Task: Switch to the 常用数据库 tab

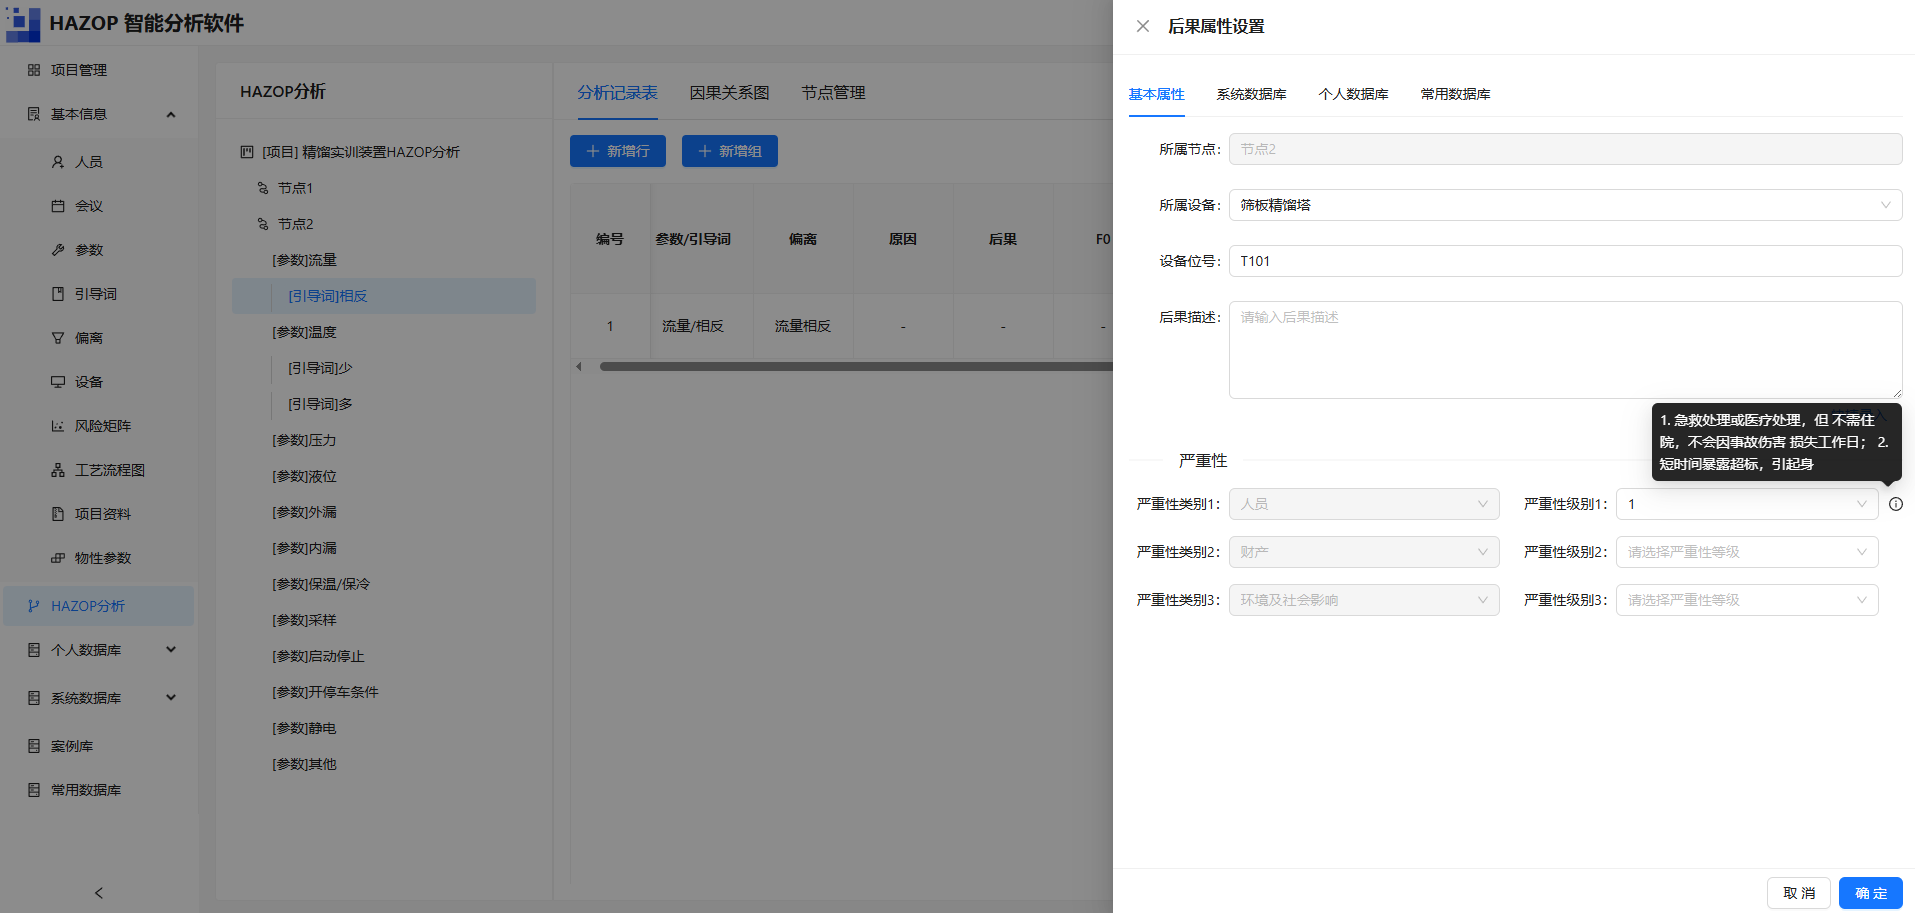Action: [1455, 94]
